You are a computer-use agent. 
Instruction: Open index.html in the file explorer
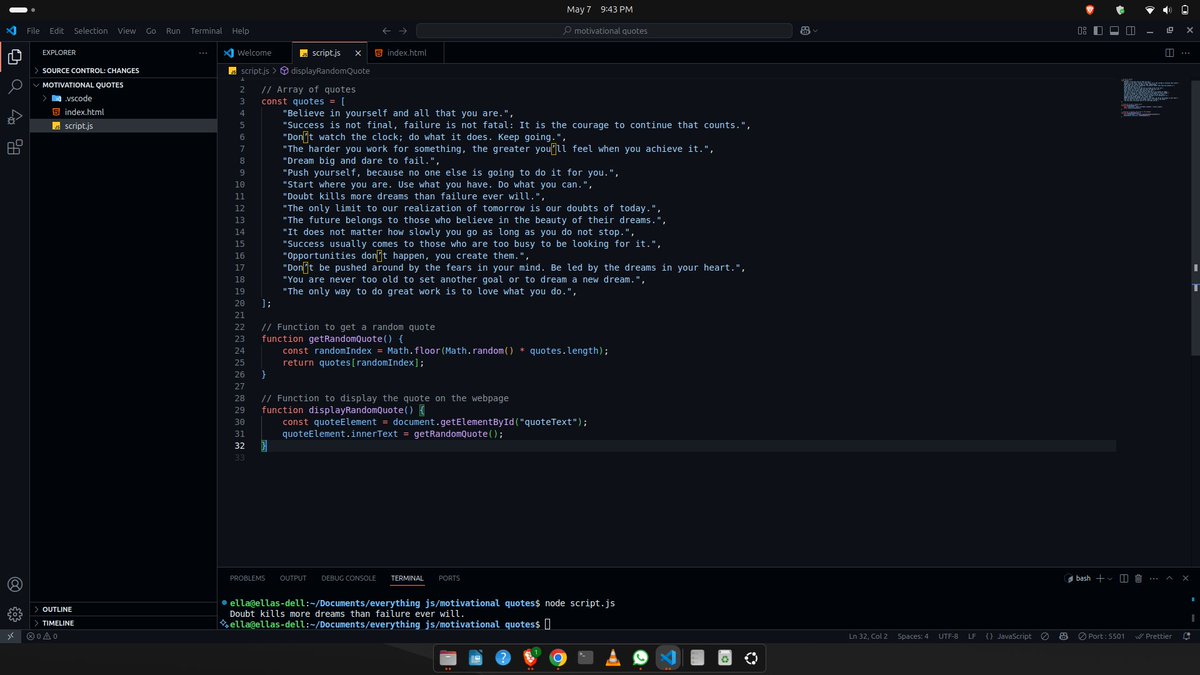123,112
